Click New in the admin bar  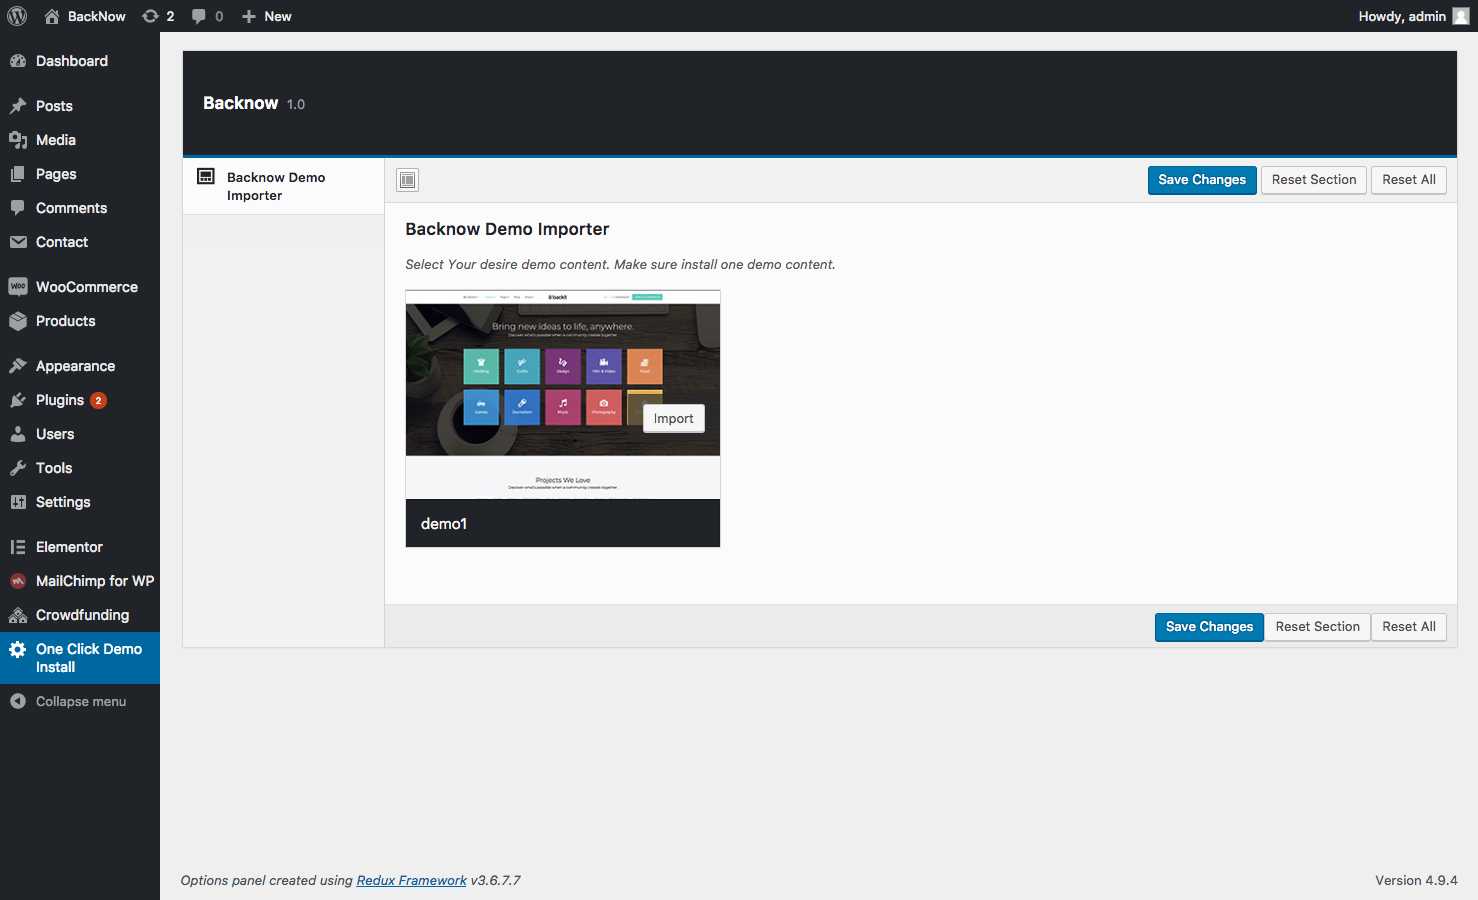pyautogui.click(x=278, y=16)
